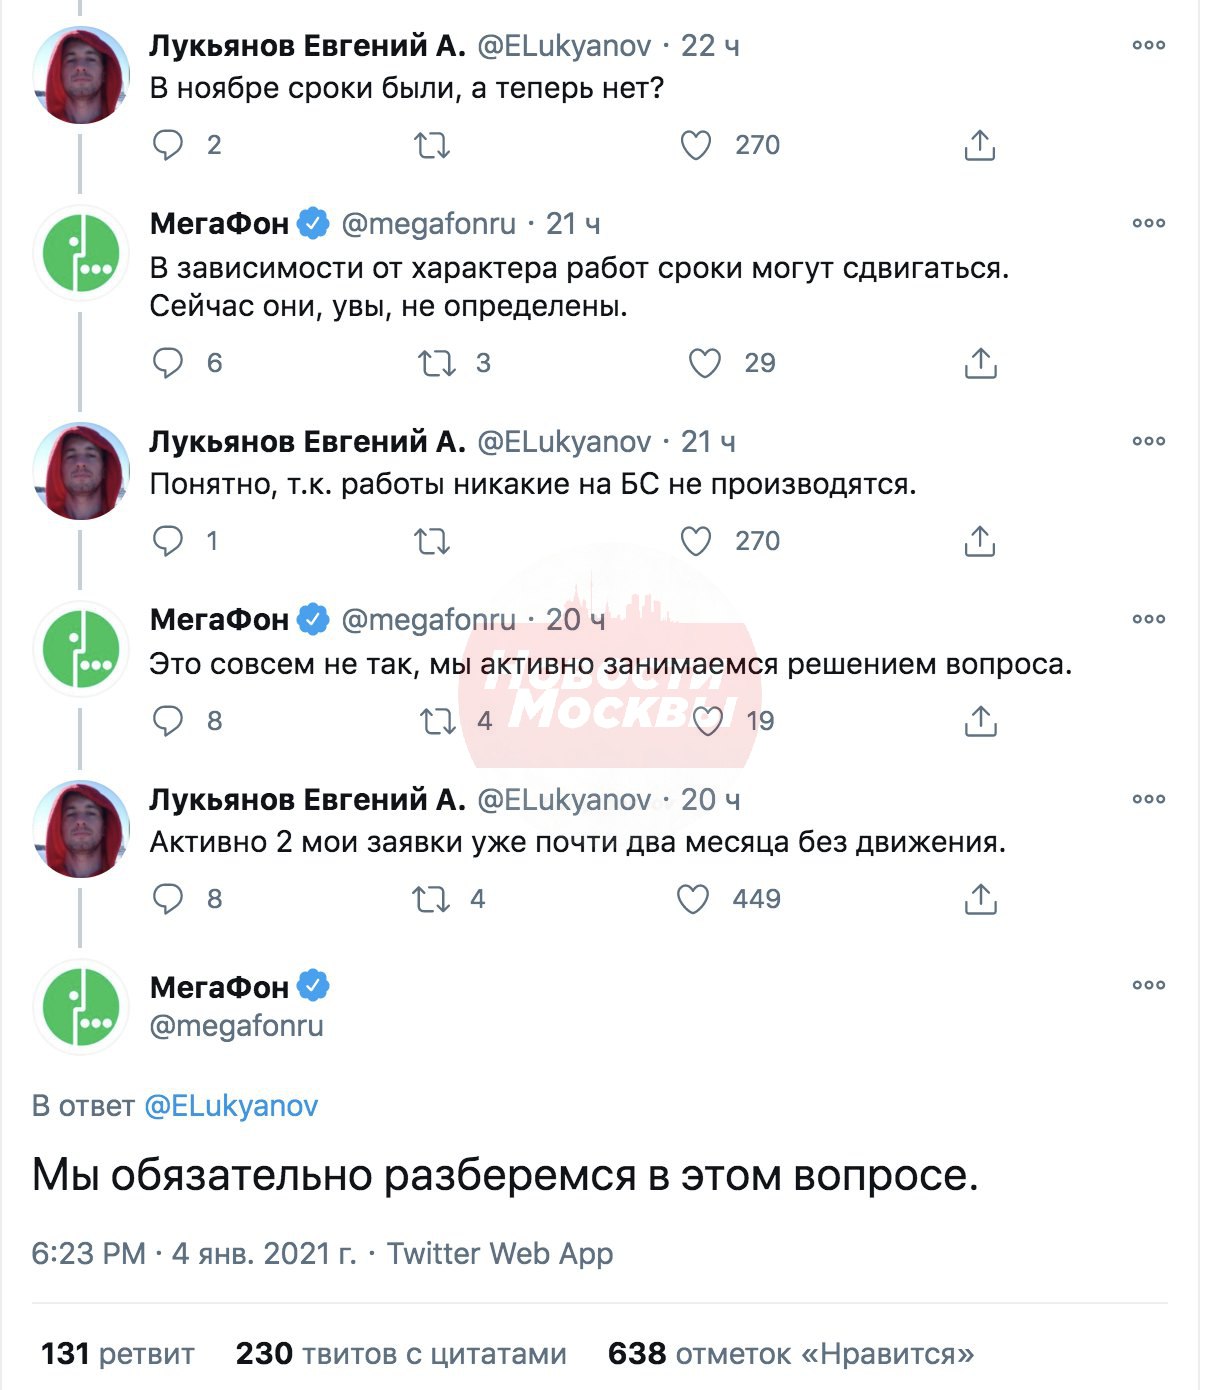This screenshot has height=1390, width=1220.
Task: Like the tweet with 449 likes
Action: pos(694,899)
